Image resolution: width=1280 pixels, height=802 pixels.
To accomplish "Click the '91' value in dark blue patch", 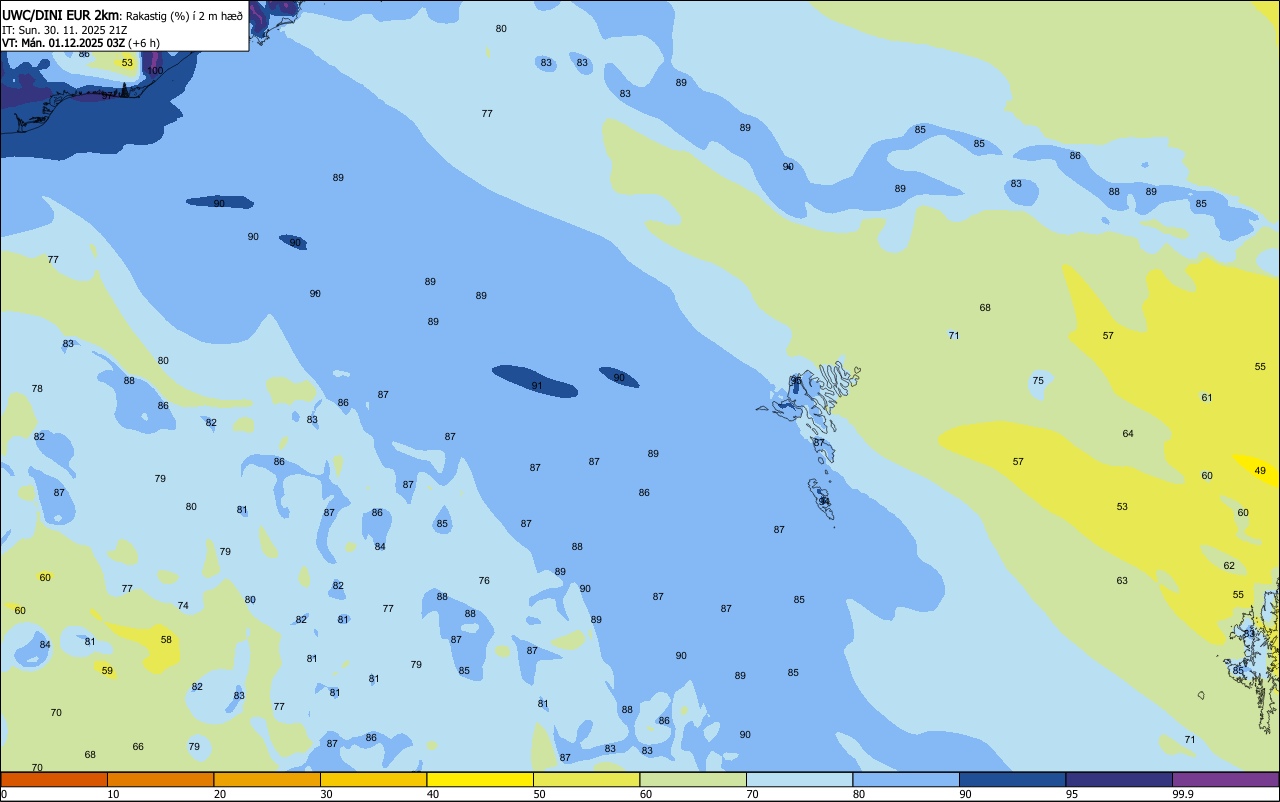I will 537,386.
